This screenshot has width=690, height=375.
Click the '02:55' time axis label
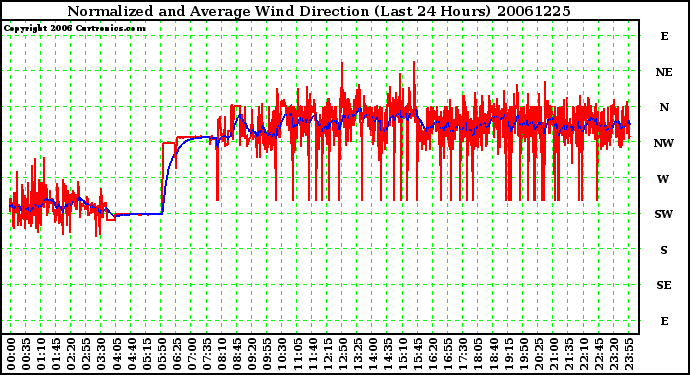click(x=86, y=354)
